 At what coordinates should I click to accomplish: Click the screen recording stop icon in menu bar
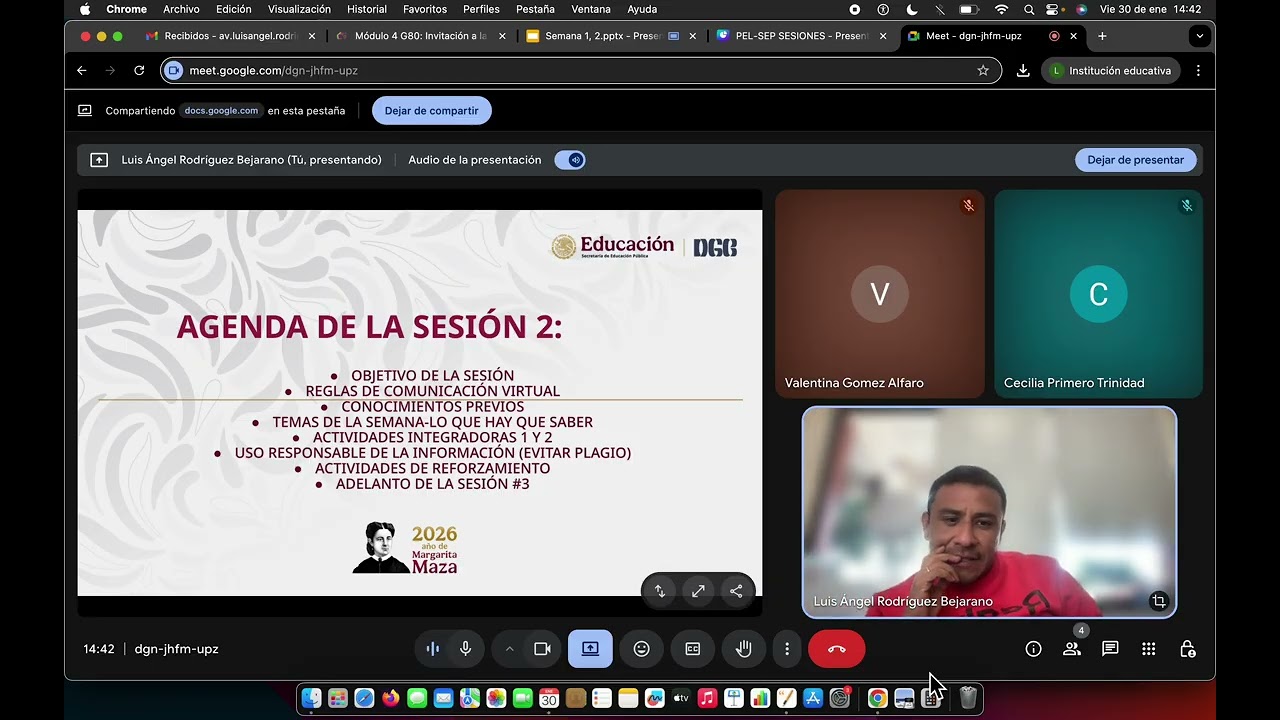pos(854,9)
